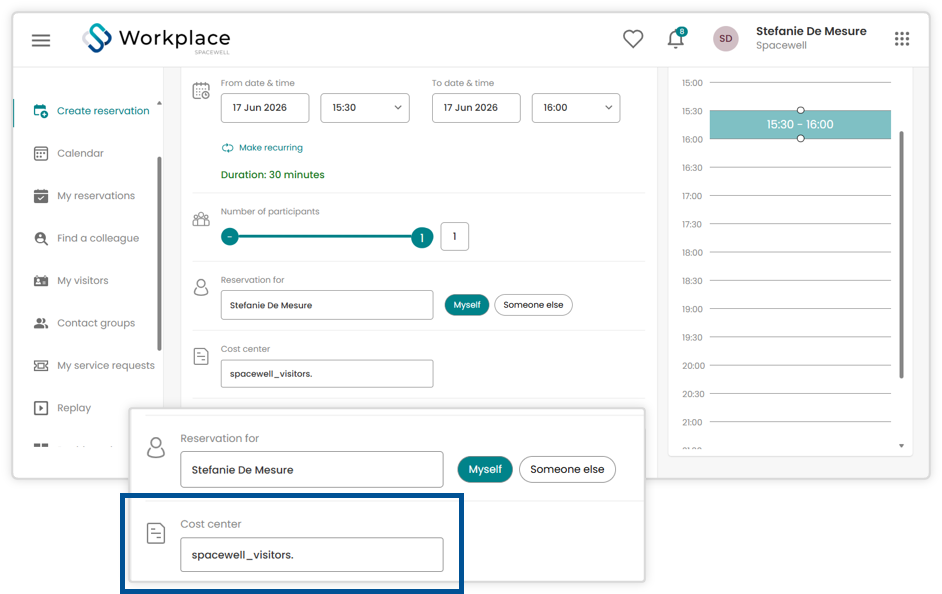The height and width of the screenshot is (594, 942).
Task: Click the participants number box
Action: point(455,237)
